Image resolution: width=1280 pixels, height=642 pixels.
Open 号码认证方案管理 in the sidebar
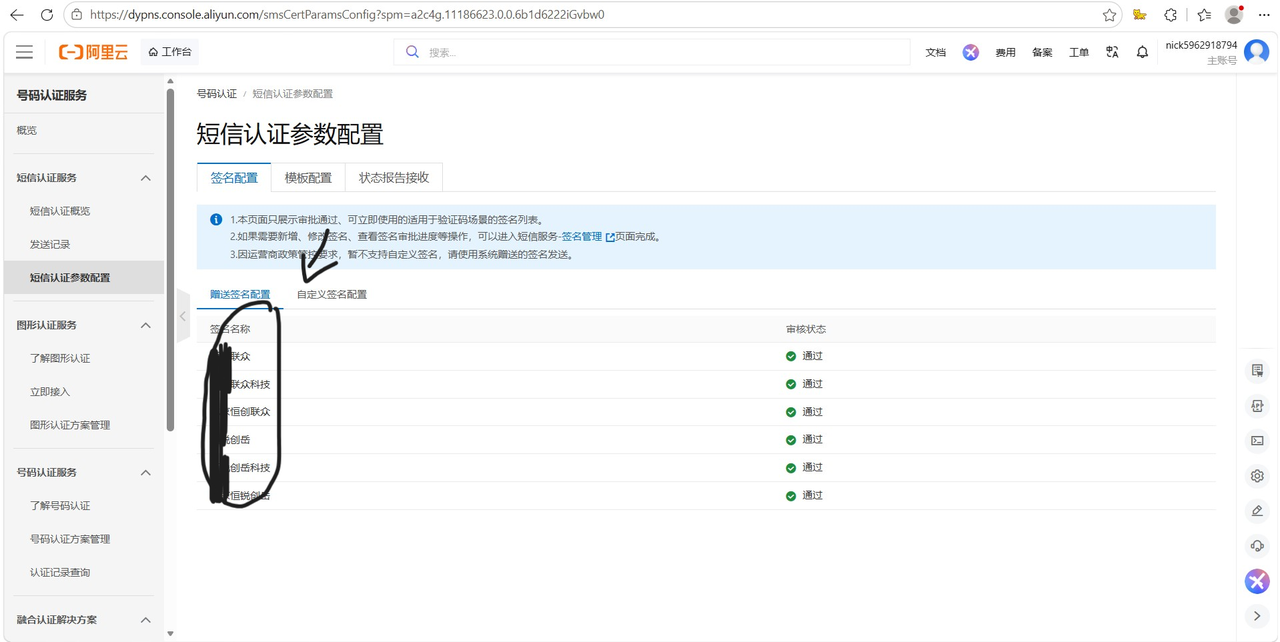pyautogui.click(x=70, y=539)
